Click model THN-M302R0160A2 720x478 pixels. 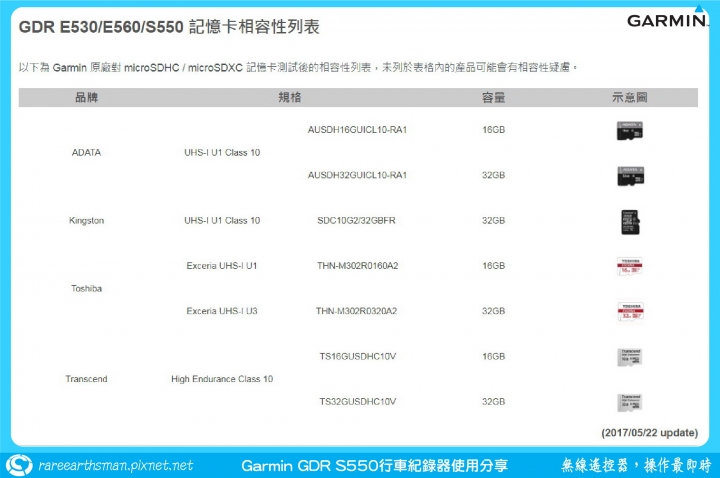pos(357,266)
